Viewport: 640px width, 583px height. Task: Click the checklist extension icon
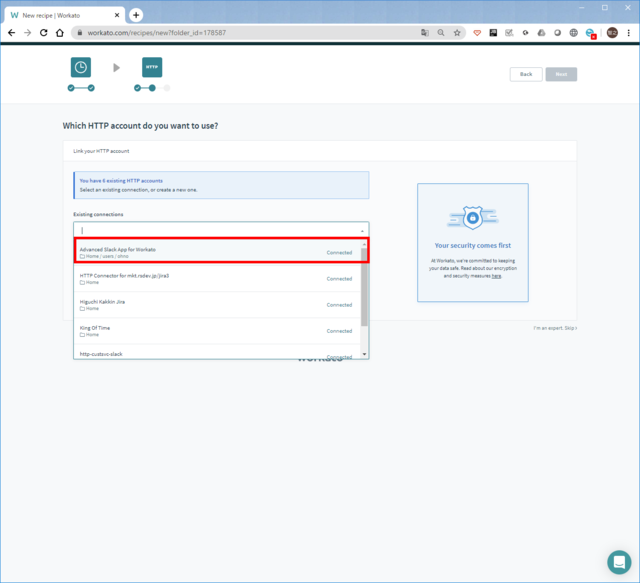[509, 33]
